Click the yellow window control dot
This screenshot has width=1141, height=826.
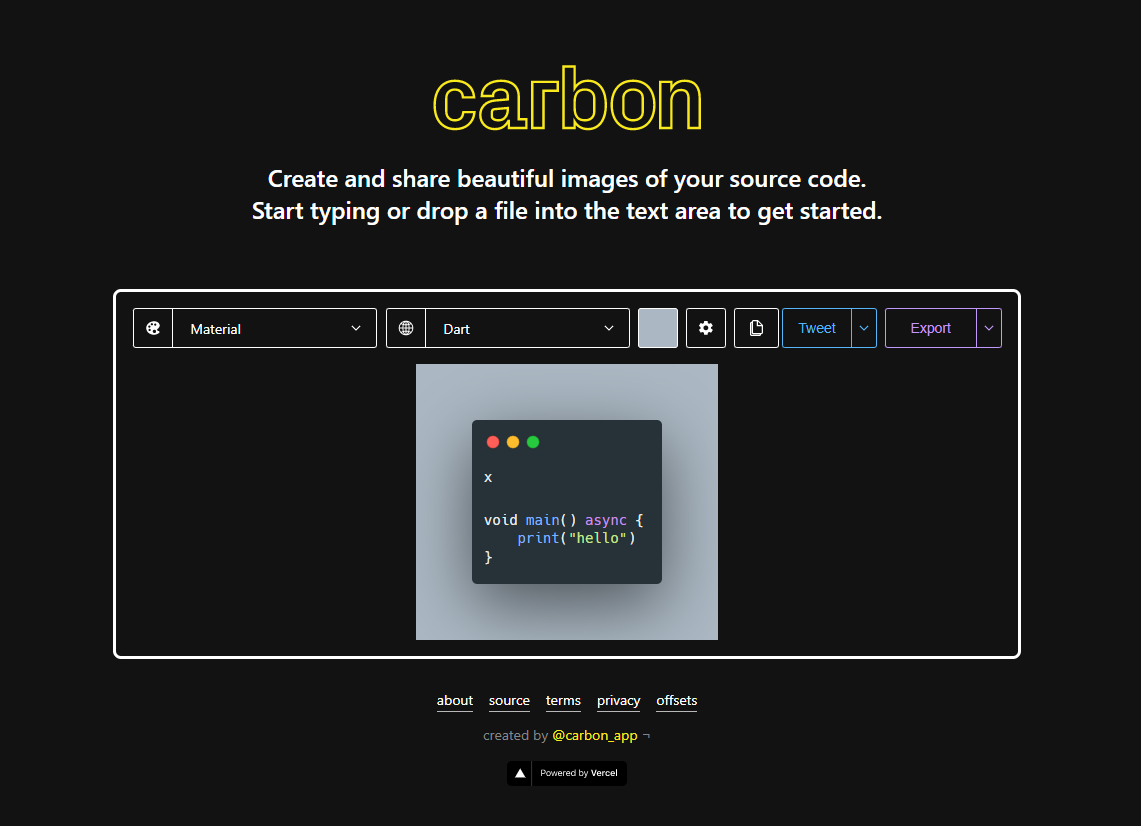coord(513,442)
